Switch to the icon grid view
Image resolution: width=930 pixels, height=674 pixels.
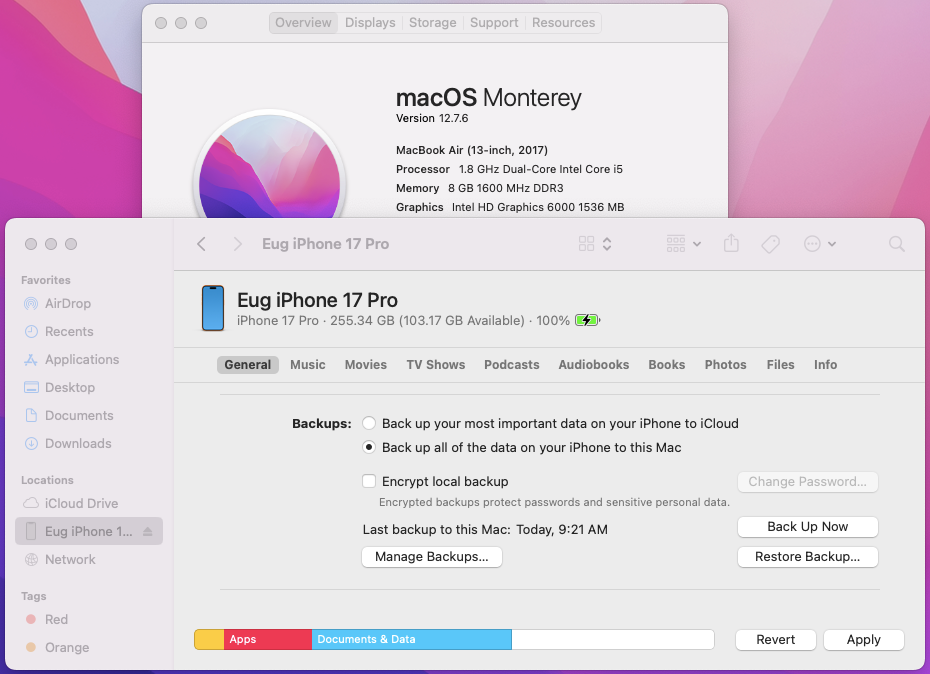(x=587, y=244)
